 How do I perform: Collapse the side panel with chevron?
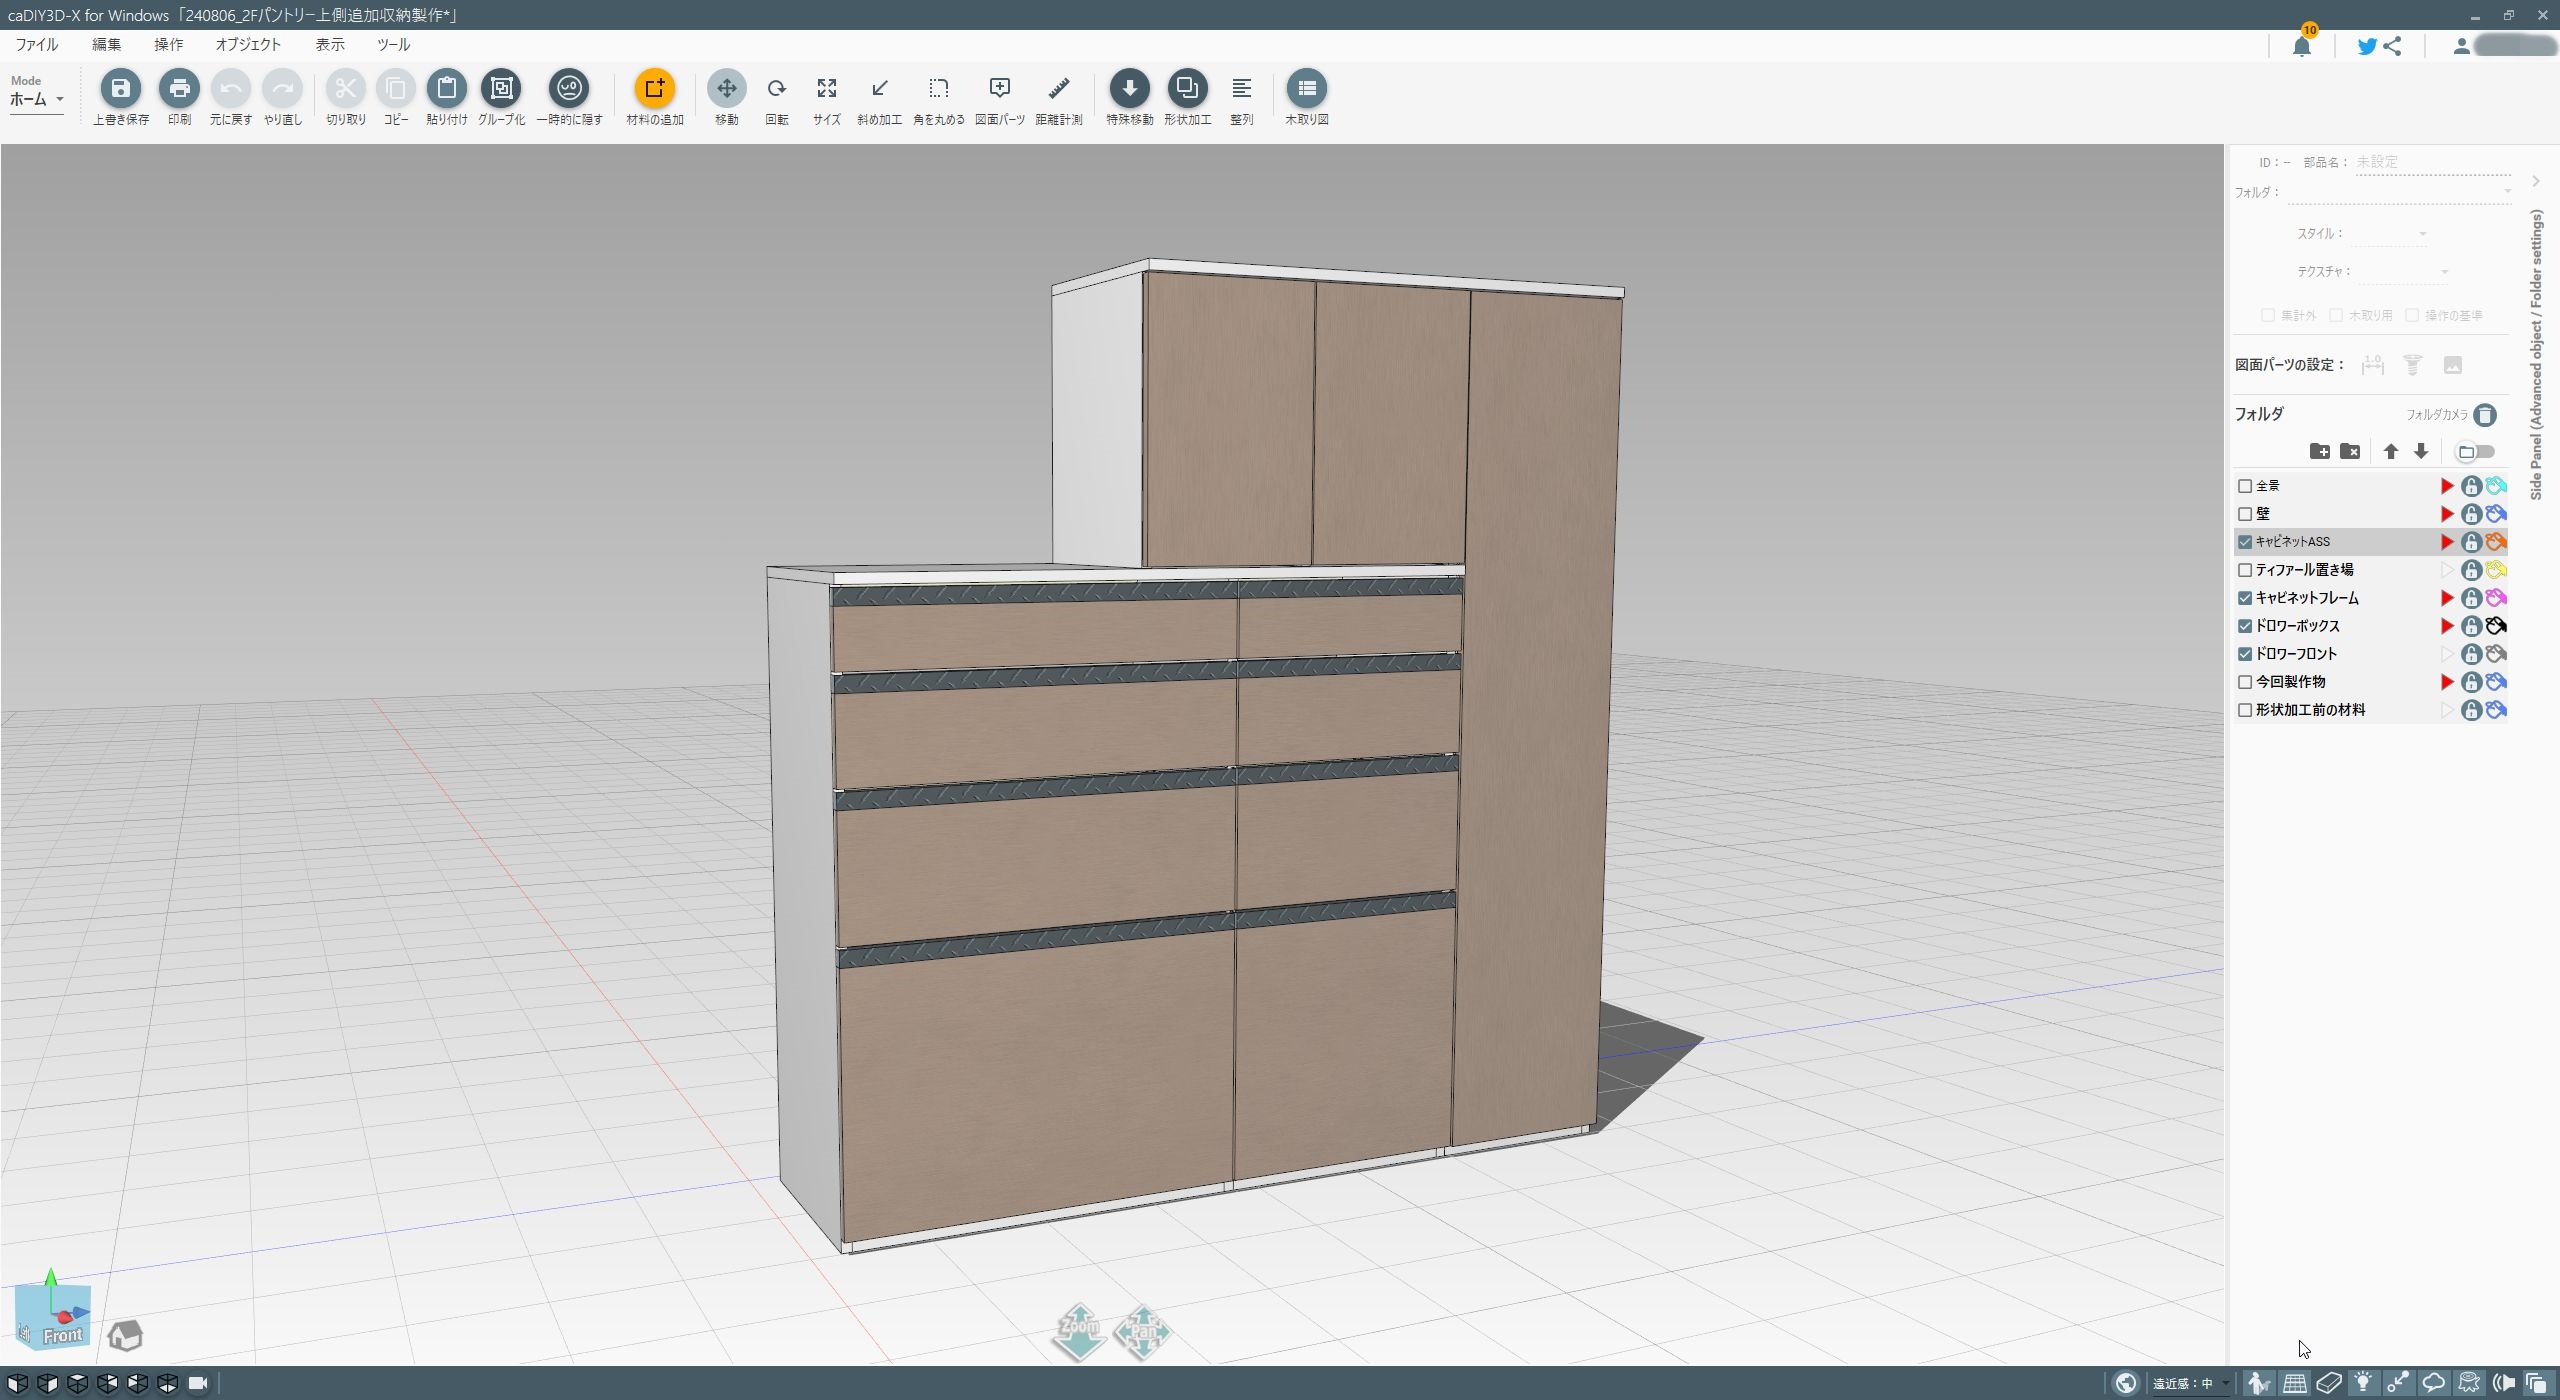2536,181
